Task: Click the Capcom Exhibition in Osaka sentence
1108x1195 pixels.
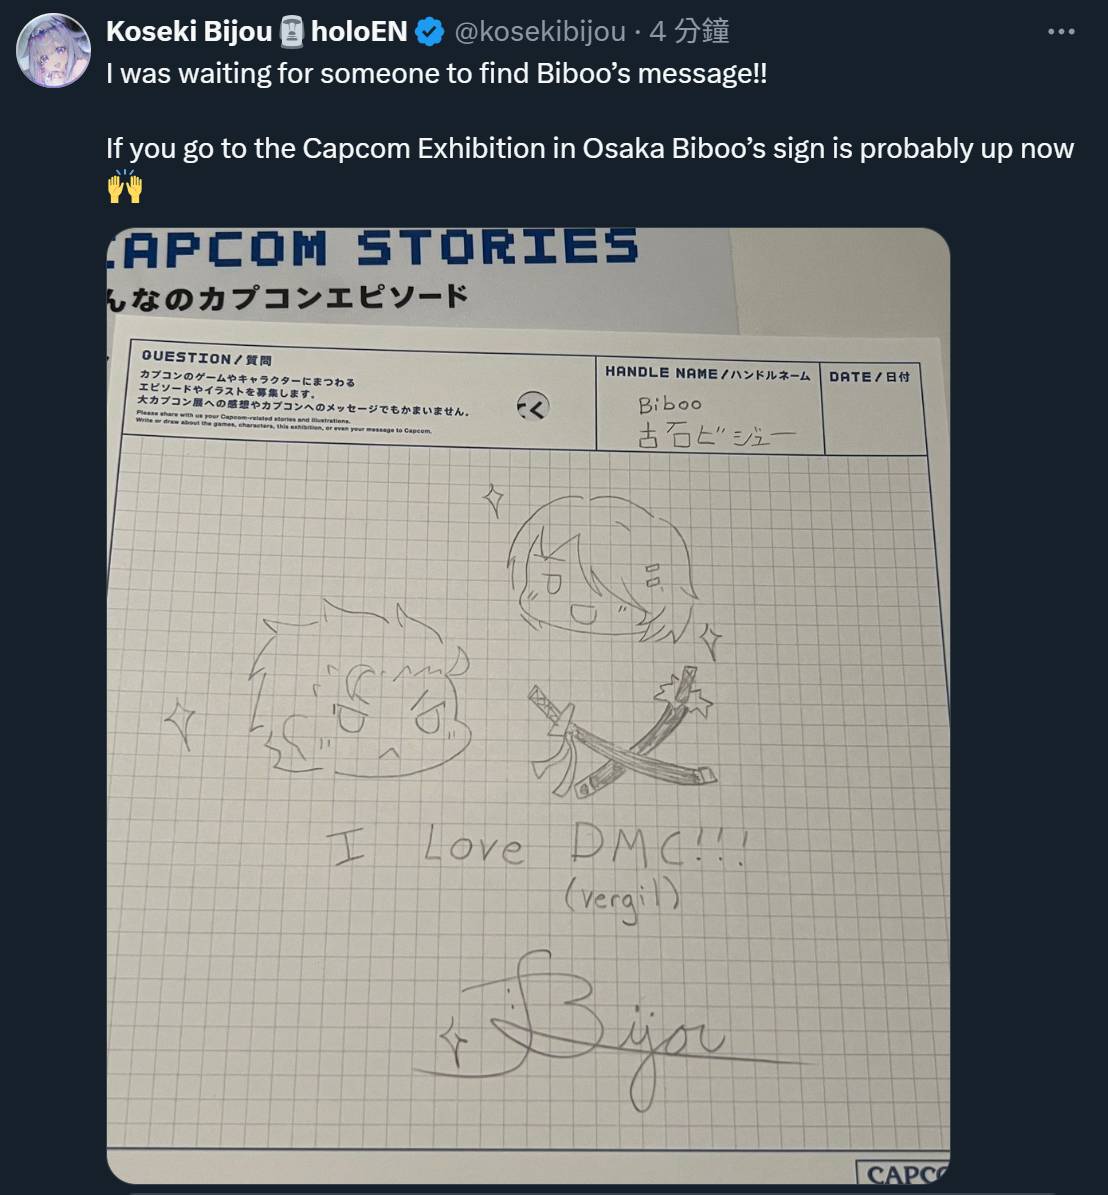Action: pyautogui.click(x=590, y=148)
